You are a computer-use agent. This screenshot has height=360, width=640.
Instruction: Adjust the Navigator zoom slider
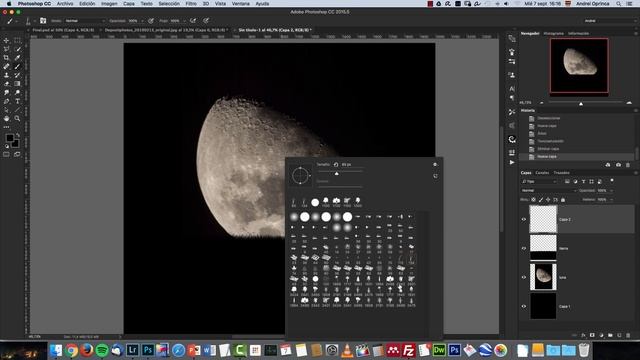point(581,104)
